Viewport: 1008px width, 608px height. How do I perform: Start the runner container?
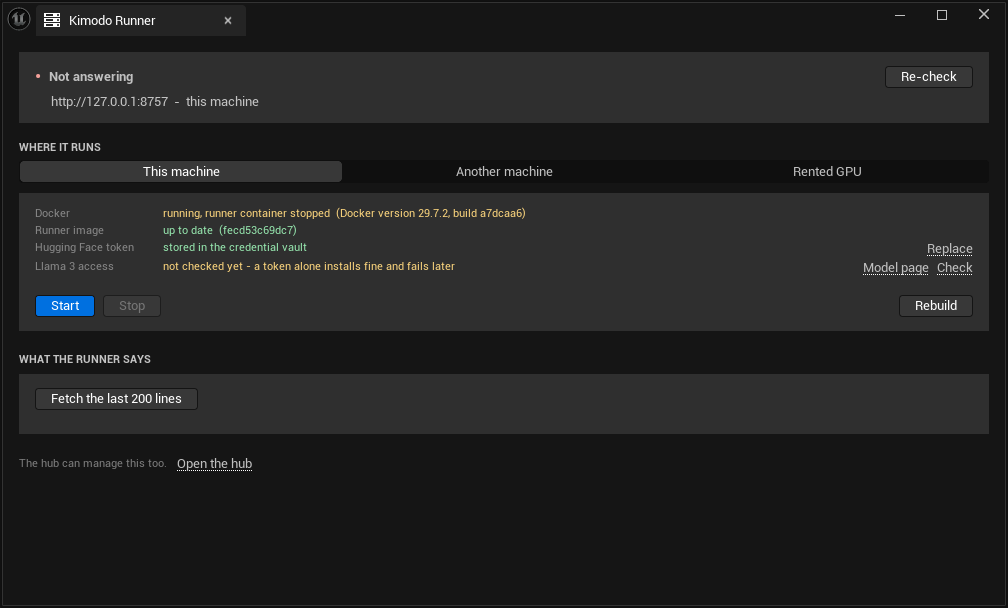coord(65,306)
